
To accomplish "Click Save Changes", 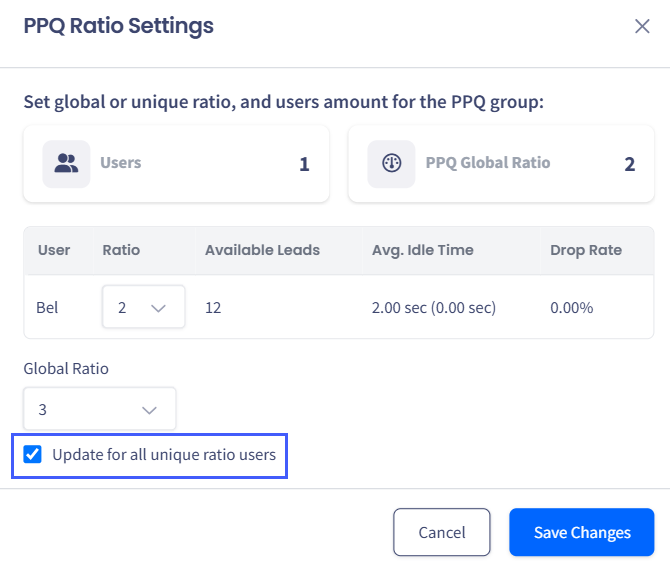I will click(x=582, y=532).
